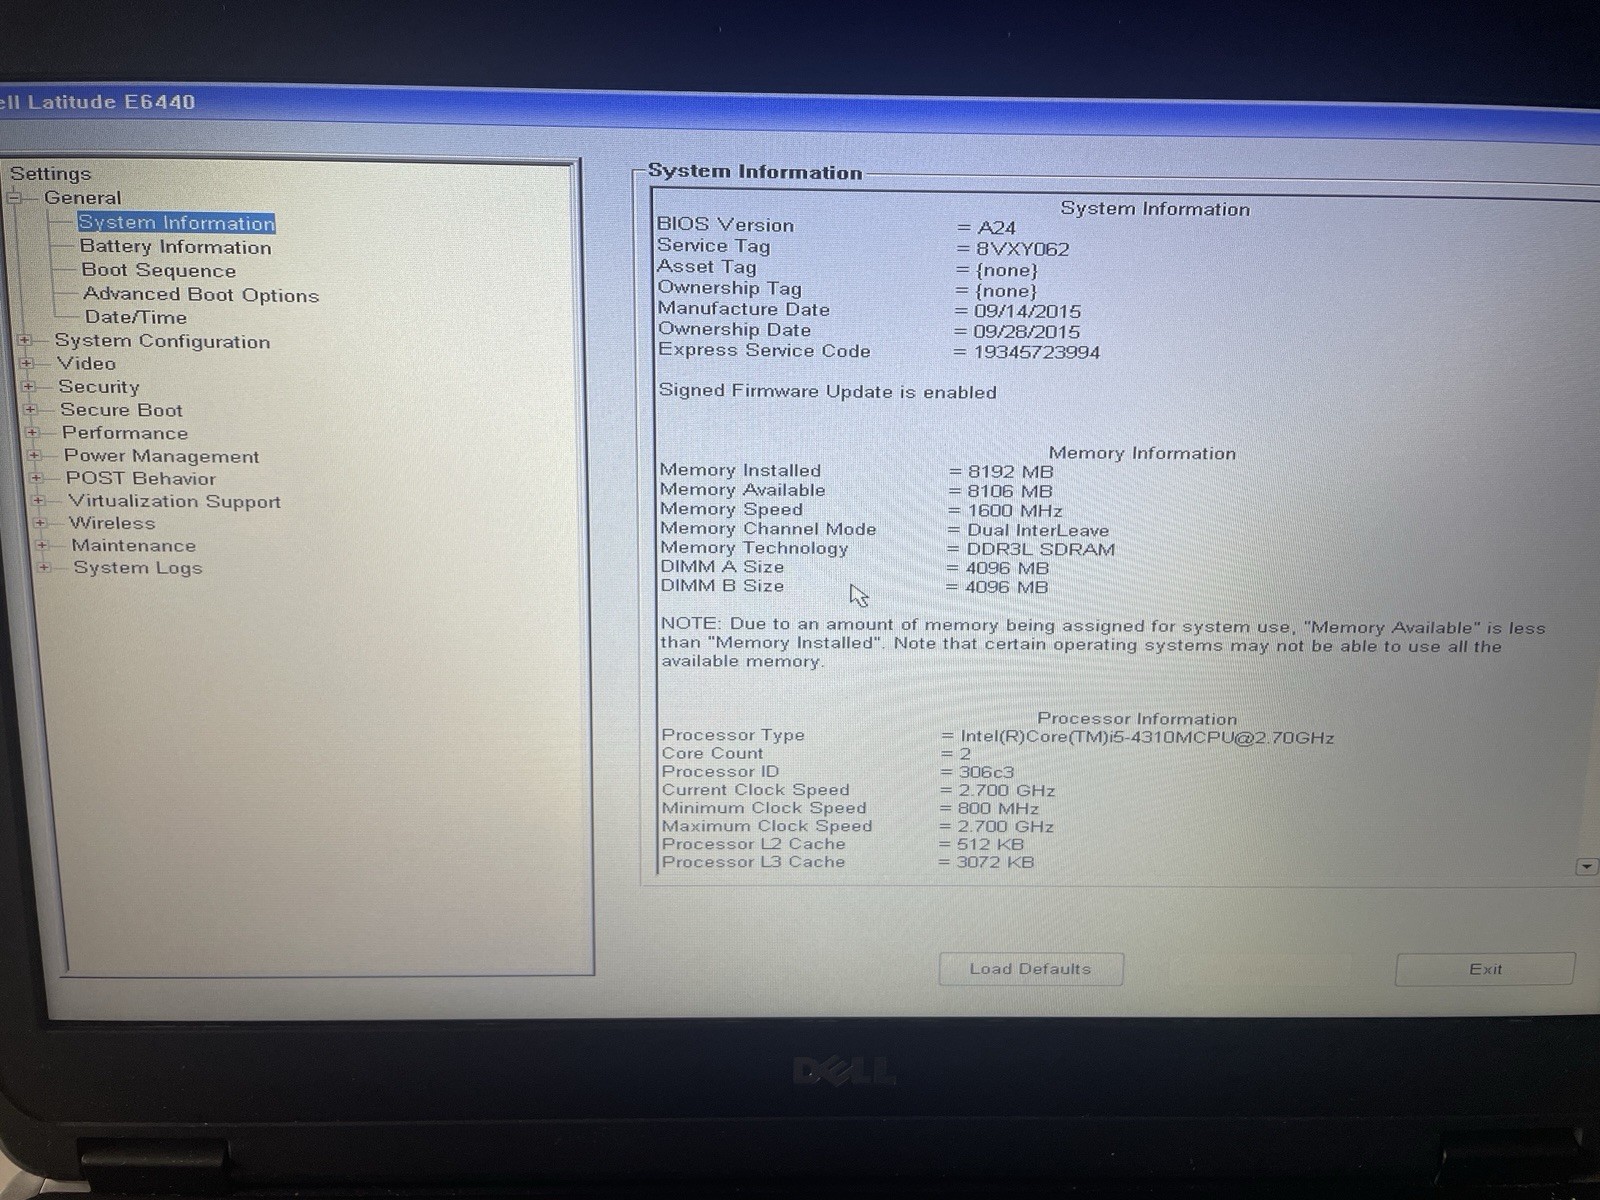This screenshot has height=1200, width=1600.
Task: Expand the Performance node
Action: [x=33, y=433]
